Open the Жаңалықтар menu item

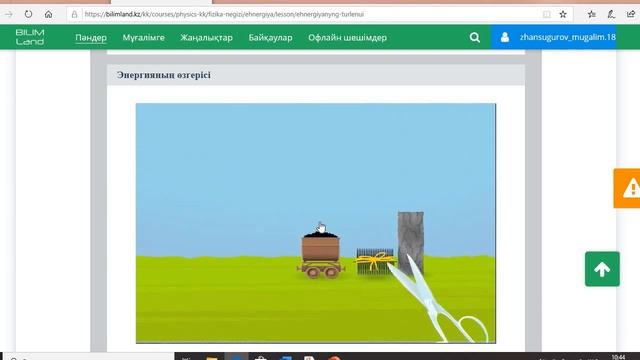tap(206, 38)
